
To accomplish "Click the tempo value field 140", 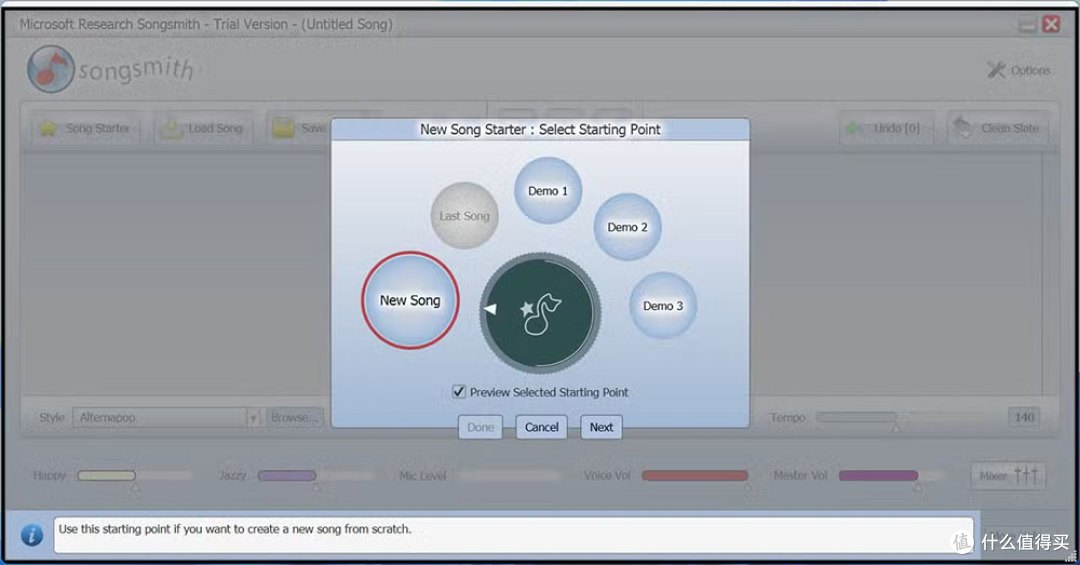I will (x=1024, y=418).
